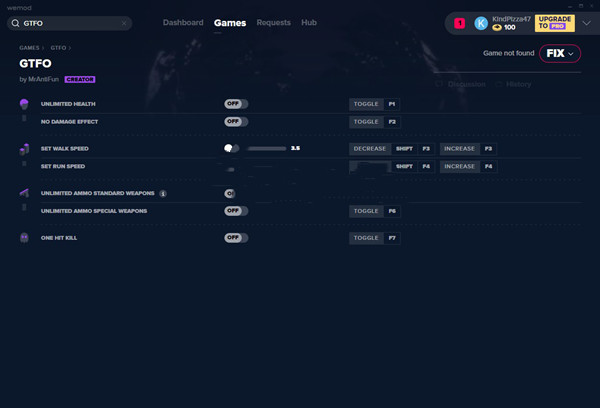Click Toggle hotkey button for No Damage Effect
Image resolution: width=600 pixels, height=408 pixels.
pyautogui.click(x=366, y=122)
